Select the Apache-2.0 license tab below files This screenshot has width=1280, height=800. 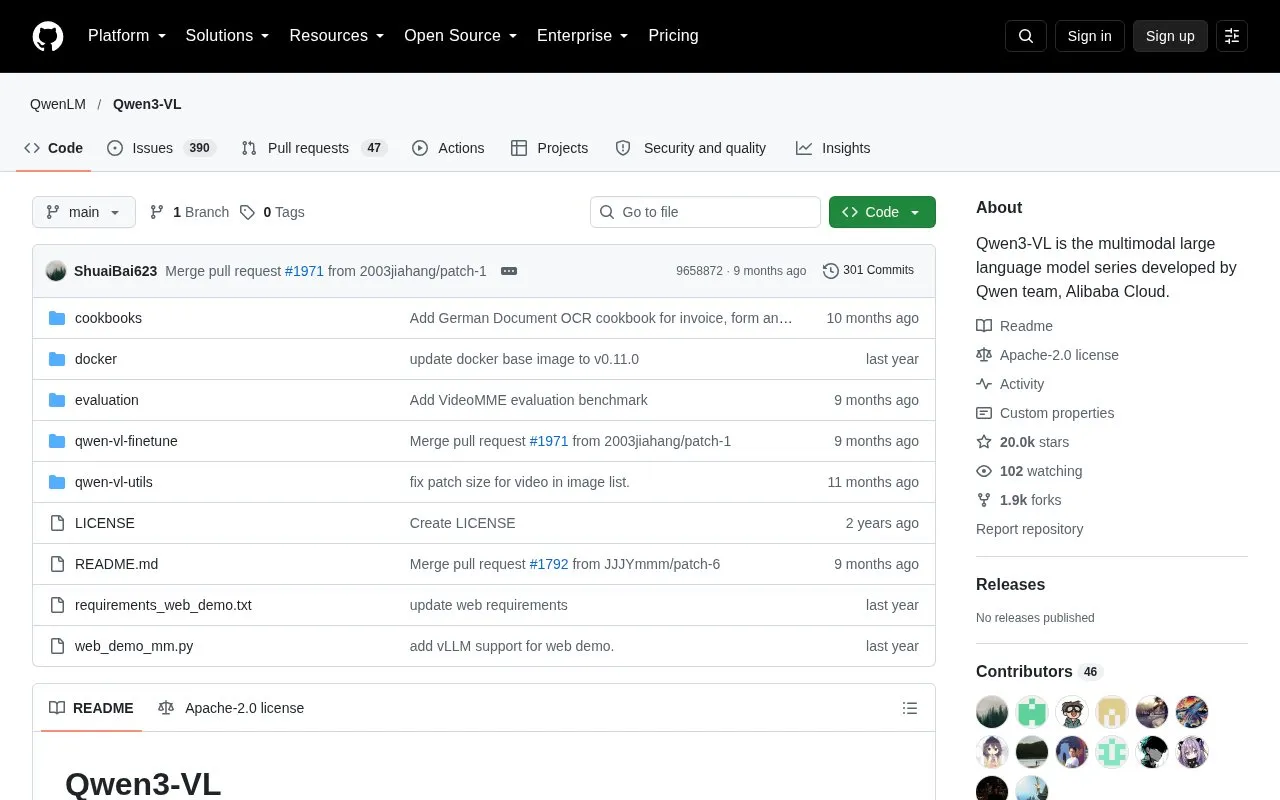point(231,708)
